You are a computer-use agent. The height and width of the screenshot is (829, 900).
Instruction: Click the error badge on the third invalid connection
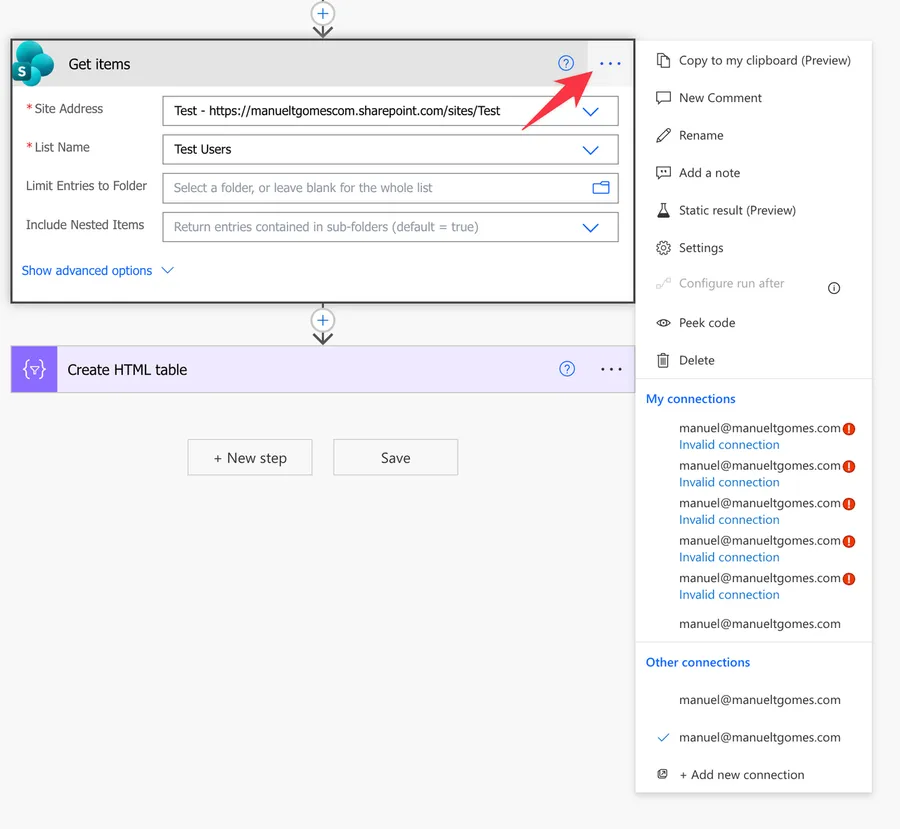[849, 503]
